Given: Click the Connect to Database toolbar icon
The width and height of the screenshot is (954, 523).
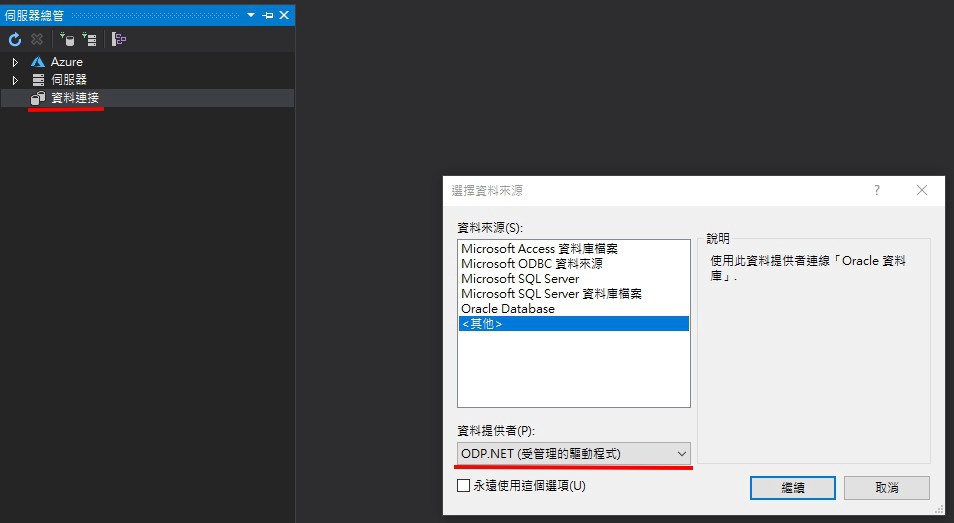Looking at the screenshot, I should 67,39.
